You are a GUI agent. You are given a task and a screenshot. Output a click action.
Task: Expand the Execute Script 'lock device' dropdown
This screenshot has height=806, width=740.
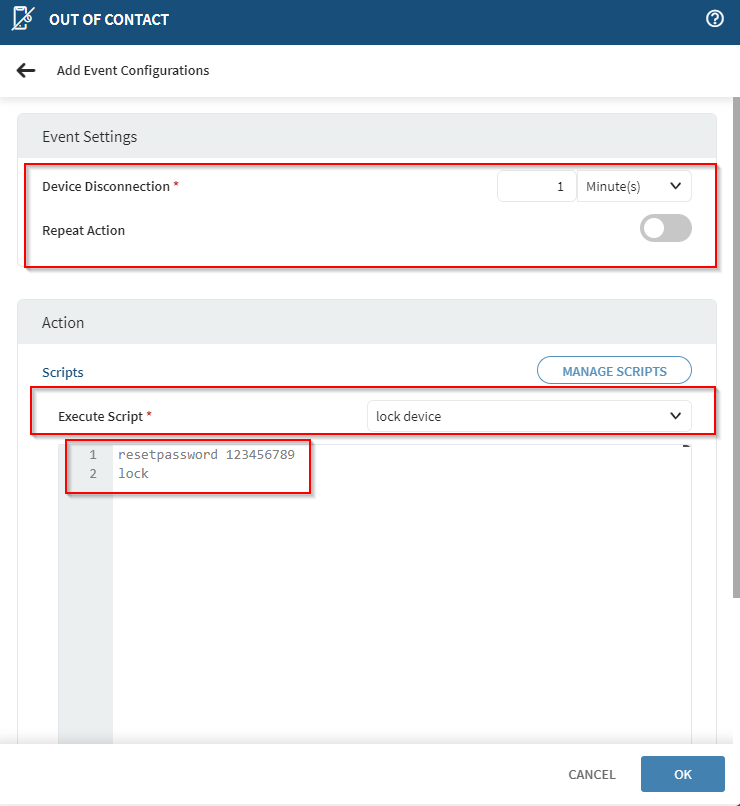528,416
